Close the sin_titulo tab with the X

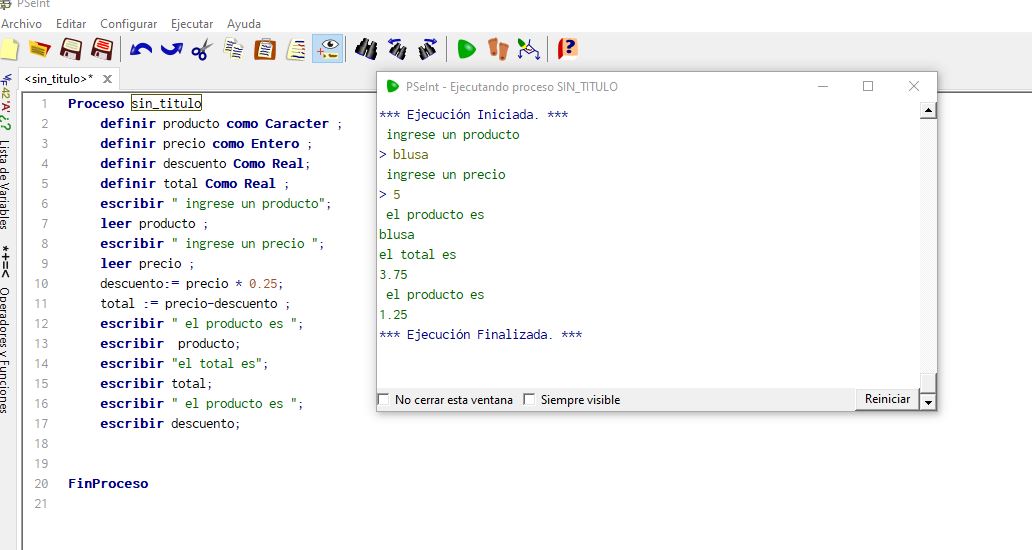[x=107, y=79]
